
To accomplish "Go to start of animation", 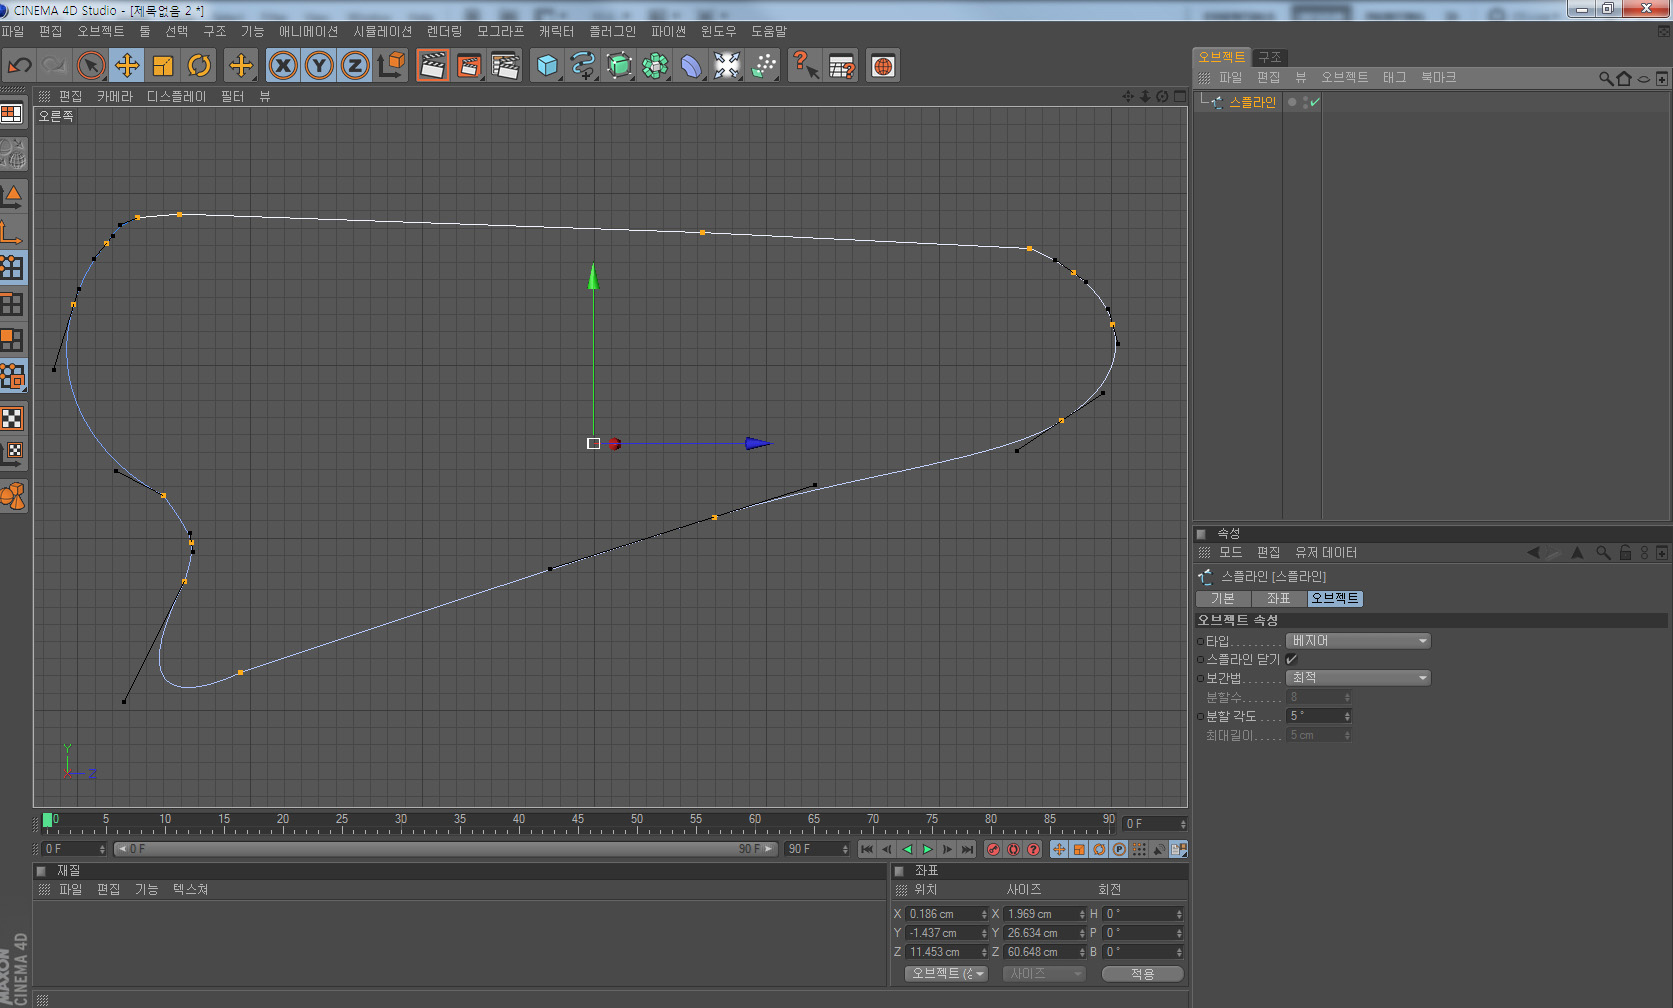I will (867, 849).
